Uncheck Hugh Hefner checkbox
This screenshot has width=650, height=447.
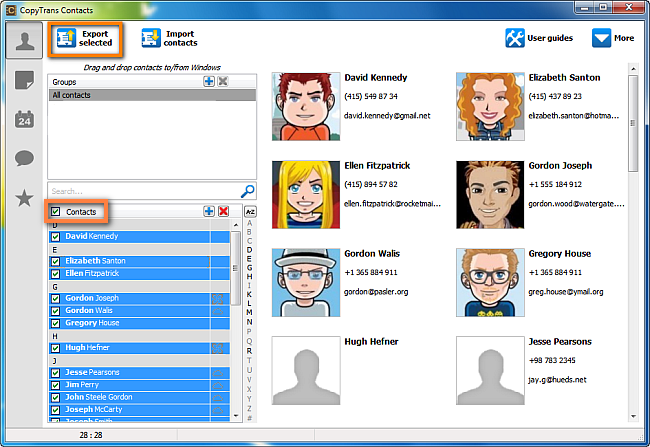pos(55,348)
